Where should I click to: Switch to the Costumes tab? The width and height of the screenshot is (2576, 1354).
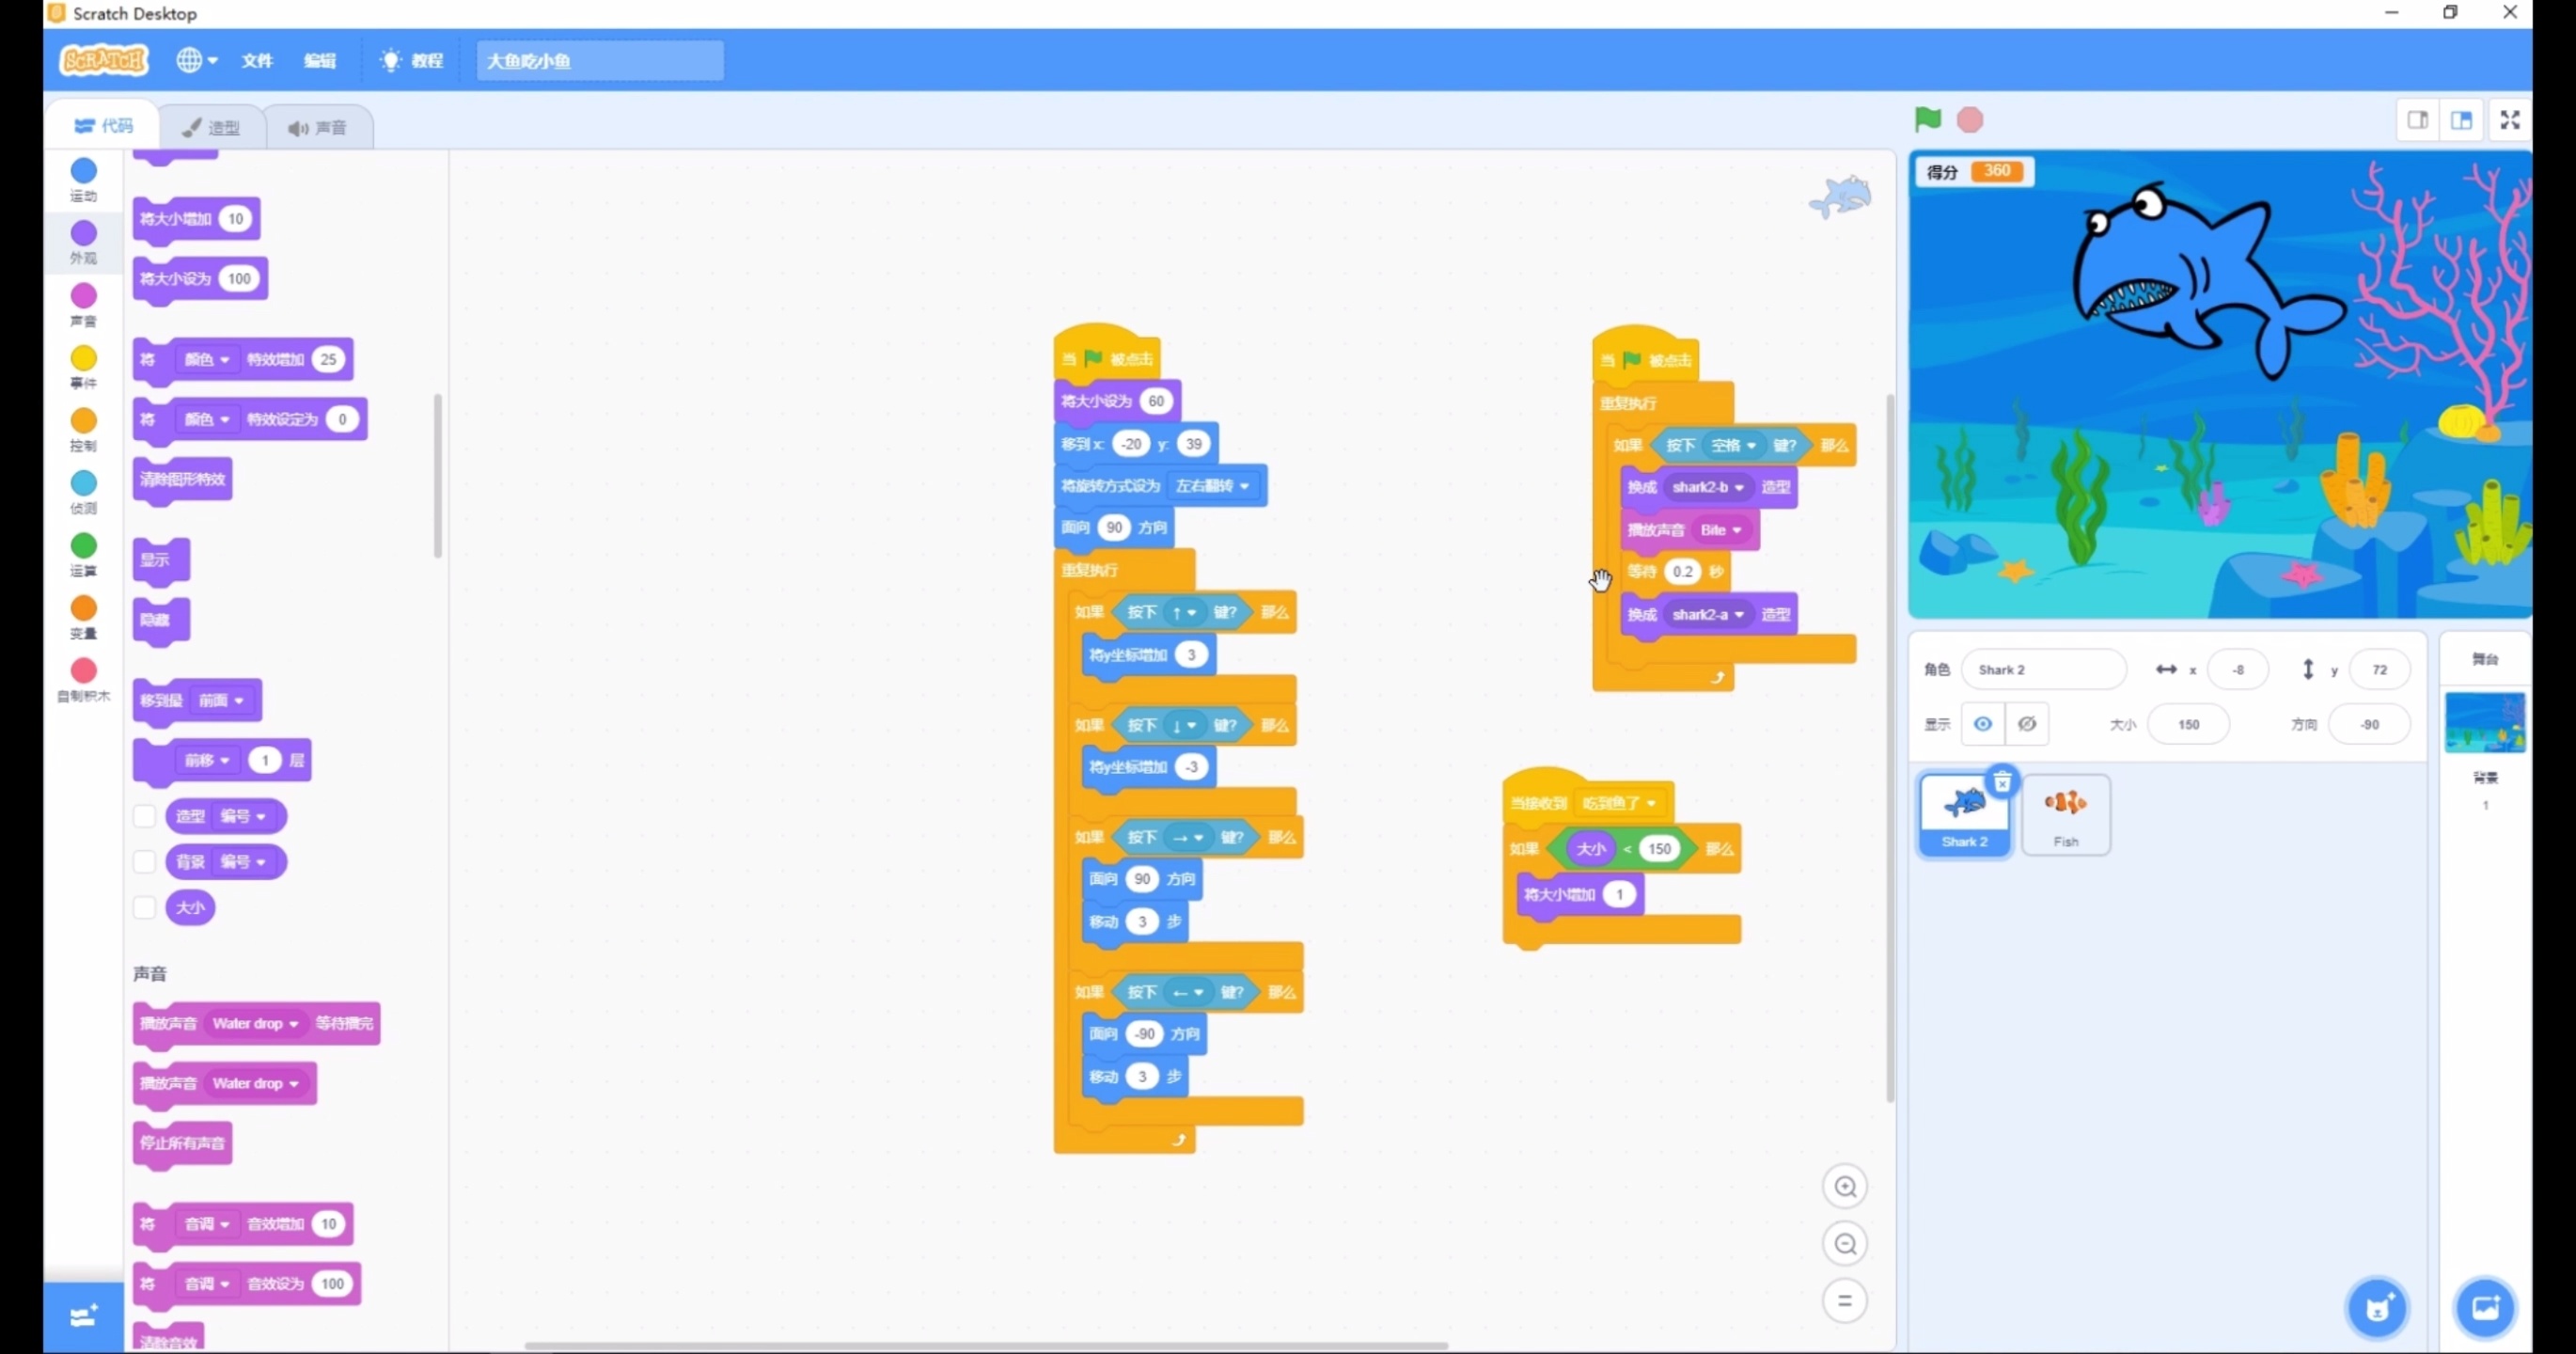tap(212, 127)
